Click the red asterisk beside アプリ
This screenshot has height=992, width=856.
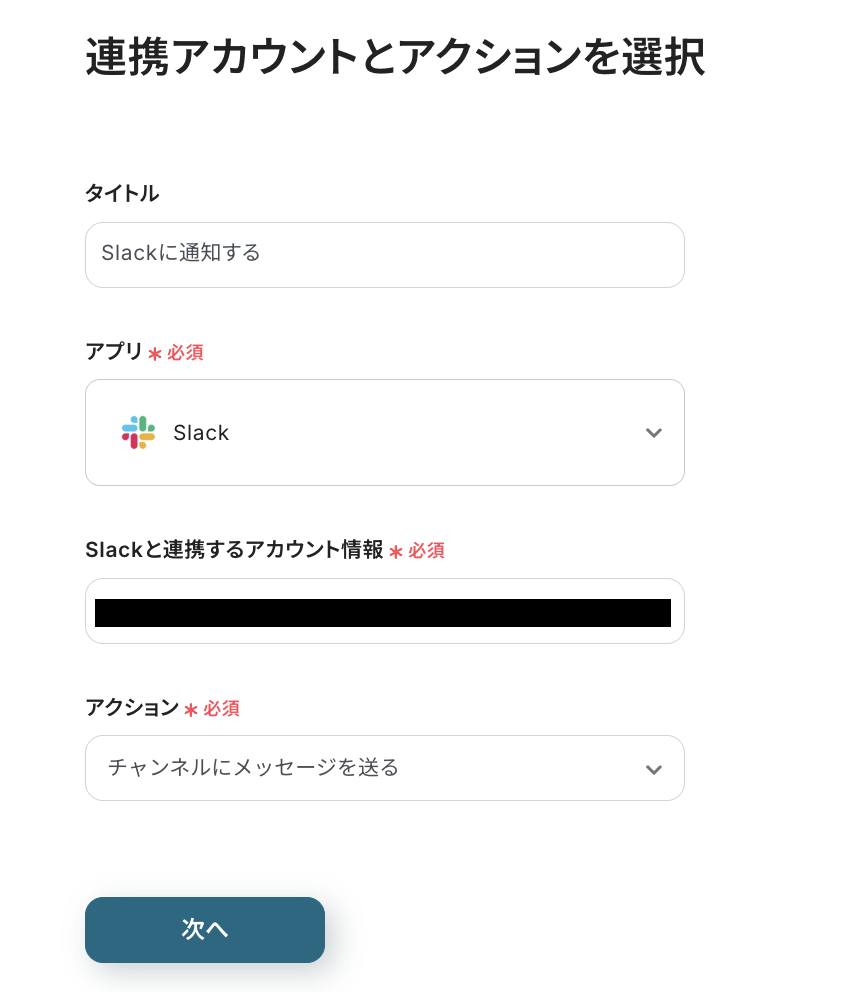point(155,354)
